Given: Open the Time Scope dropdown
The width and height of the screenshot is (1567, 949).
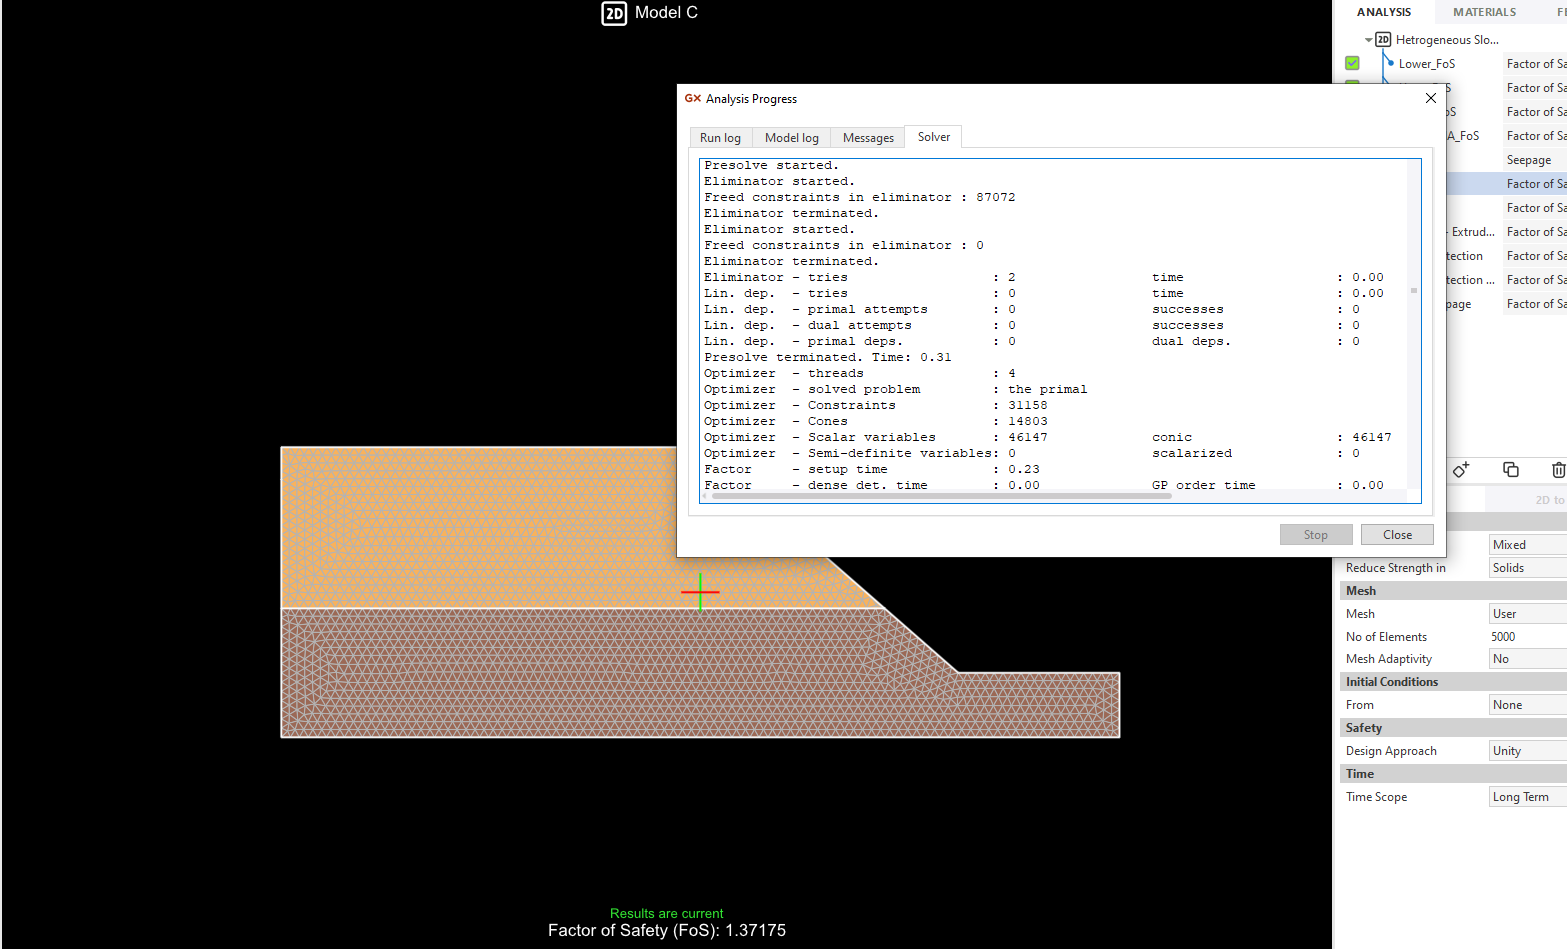Looking at the screenshot, I should 1526,797.
